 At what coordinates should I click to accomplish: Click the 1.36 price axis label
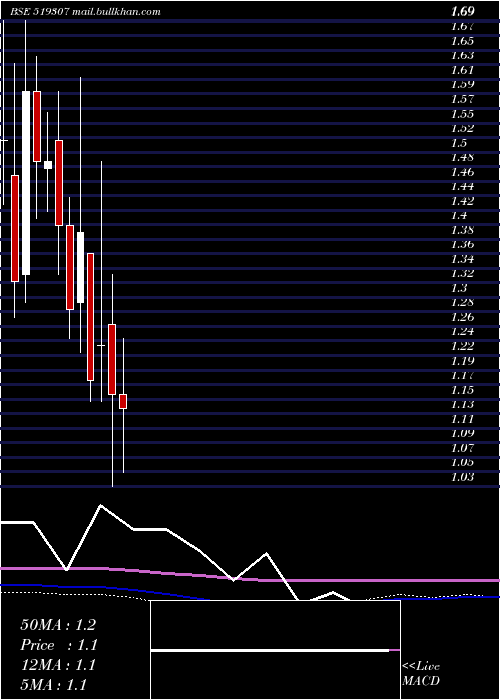[462, 244]
